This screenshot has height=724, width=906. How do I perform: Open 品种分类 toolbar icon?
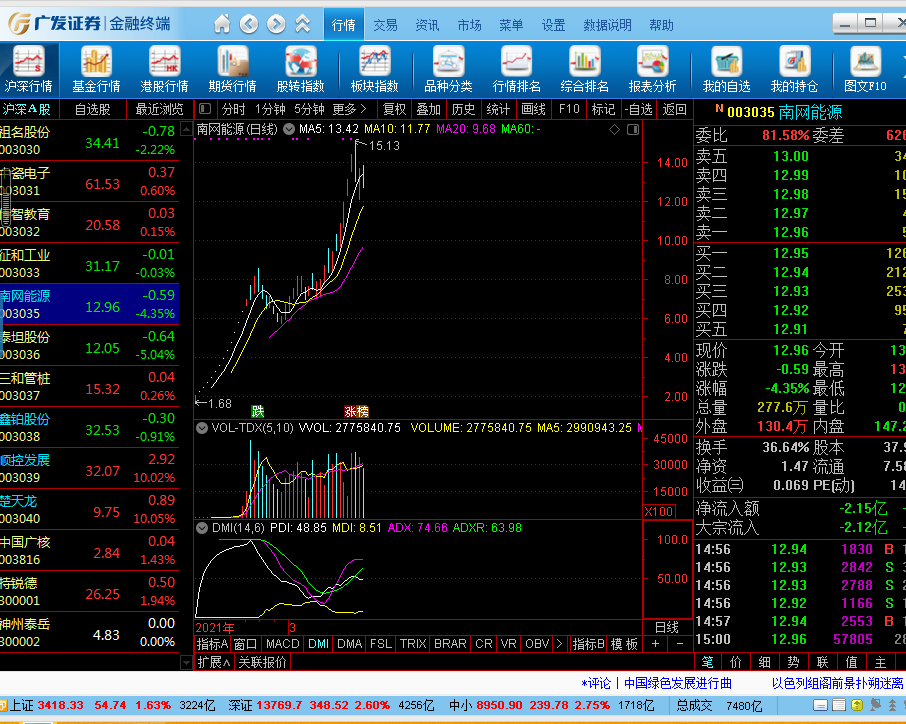click(448, 70)
